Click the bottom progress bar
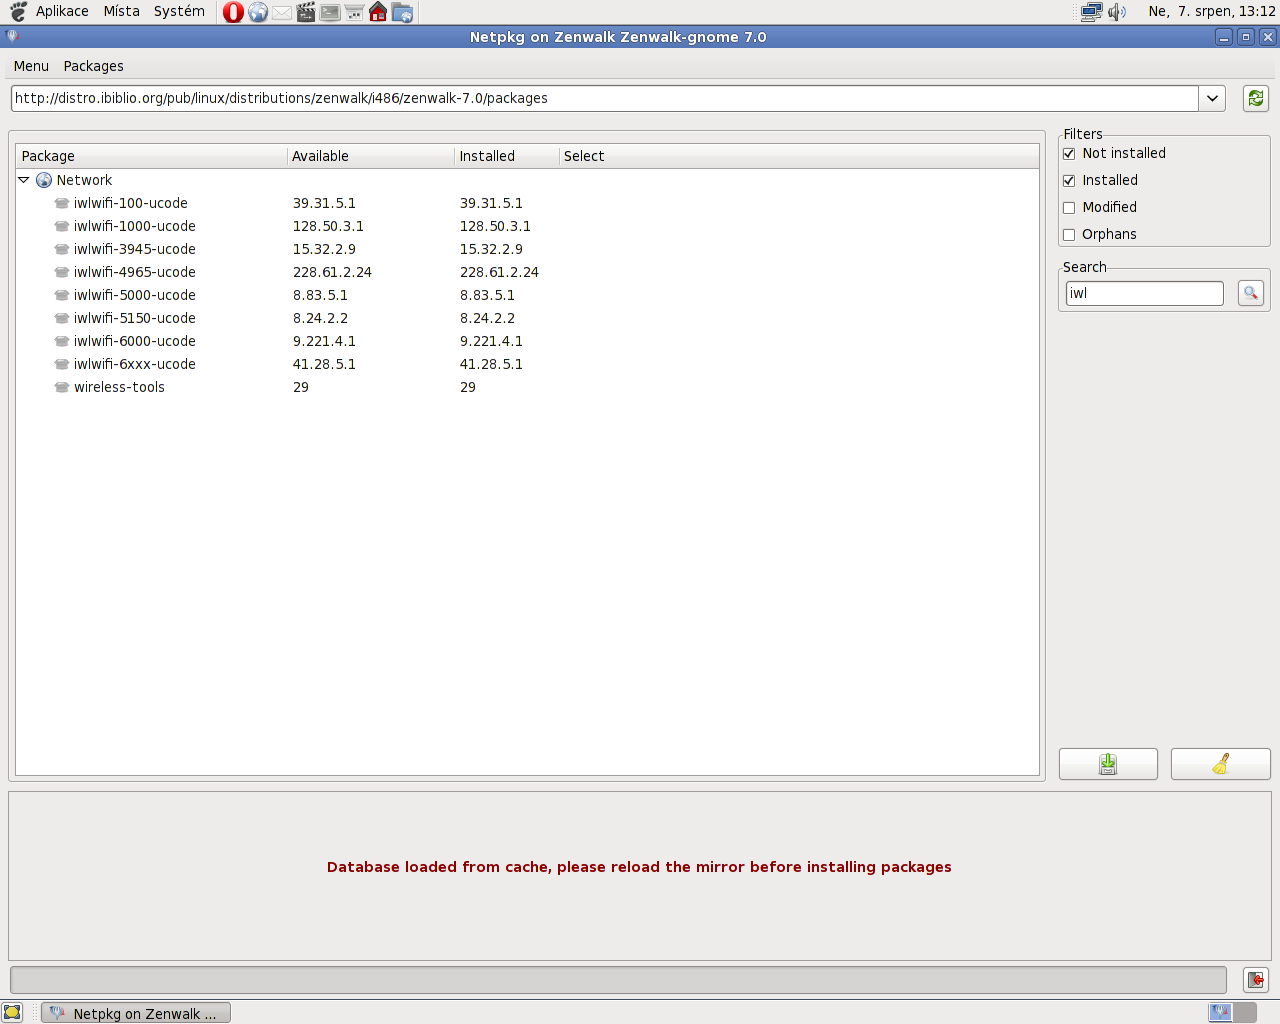Image resolution: width=1280 pixels, height=1024 pixels. (618, 980)
